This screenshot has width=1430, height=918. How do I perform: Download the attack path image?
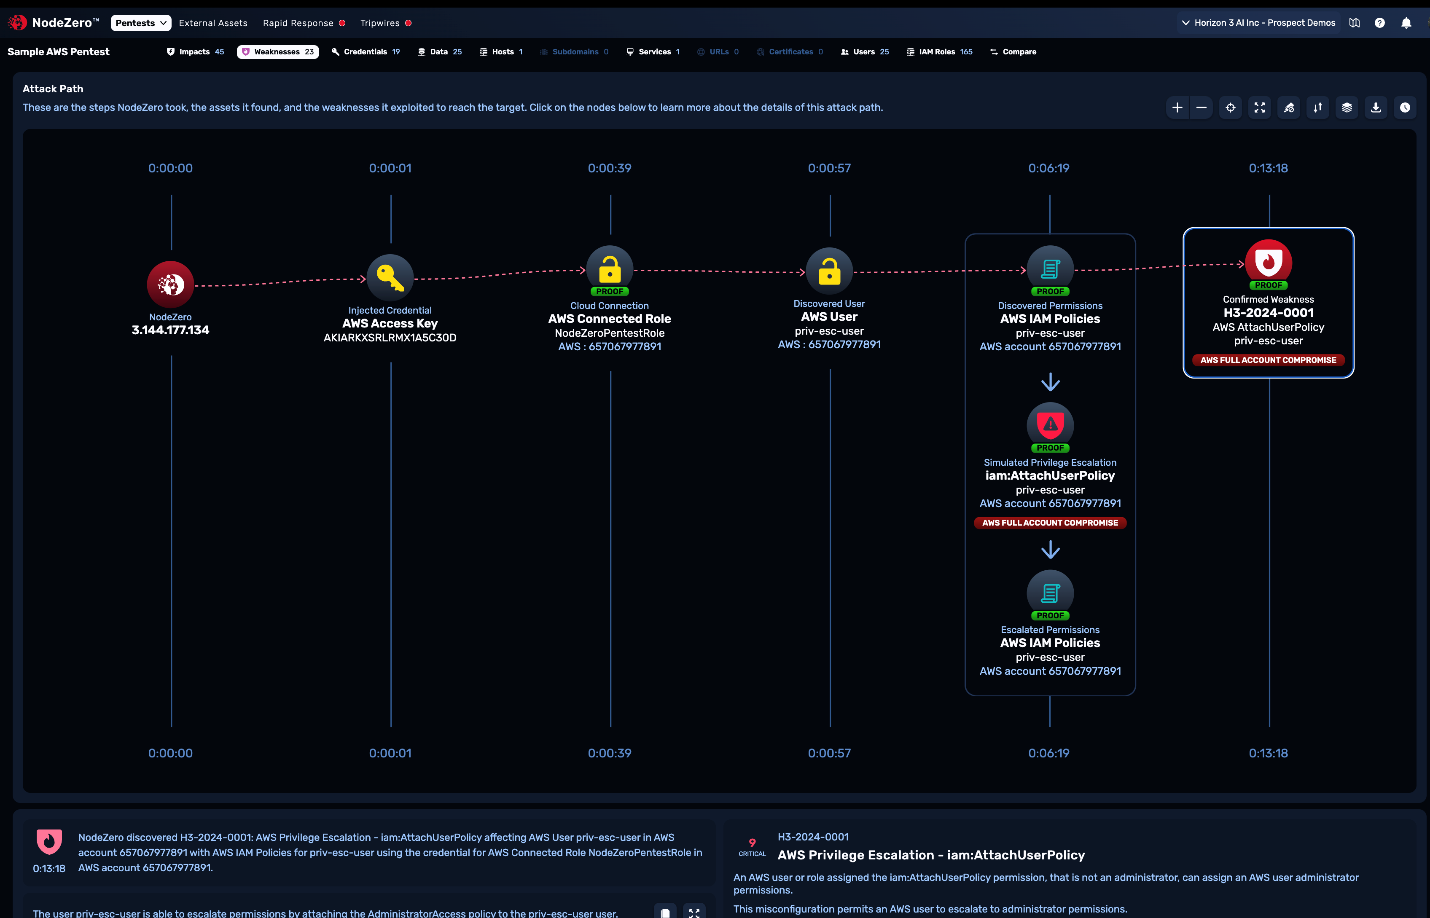click(1376, 108)
